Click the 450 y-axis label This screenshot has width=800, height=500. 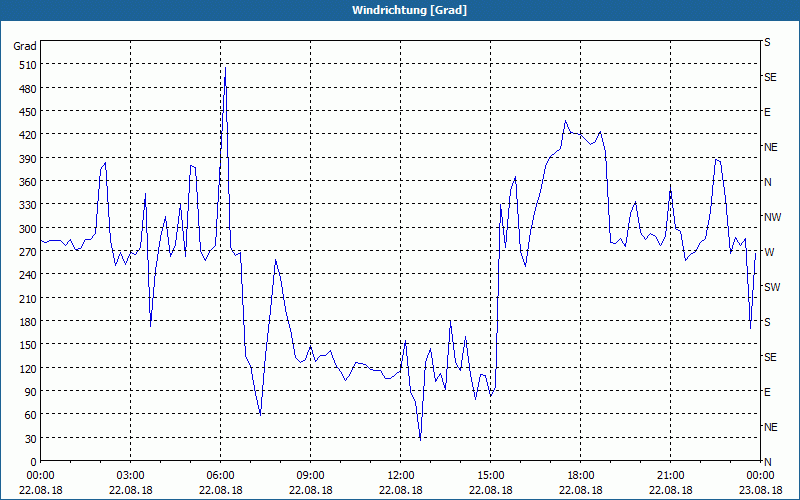coord(28,112)
